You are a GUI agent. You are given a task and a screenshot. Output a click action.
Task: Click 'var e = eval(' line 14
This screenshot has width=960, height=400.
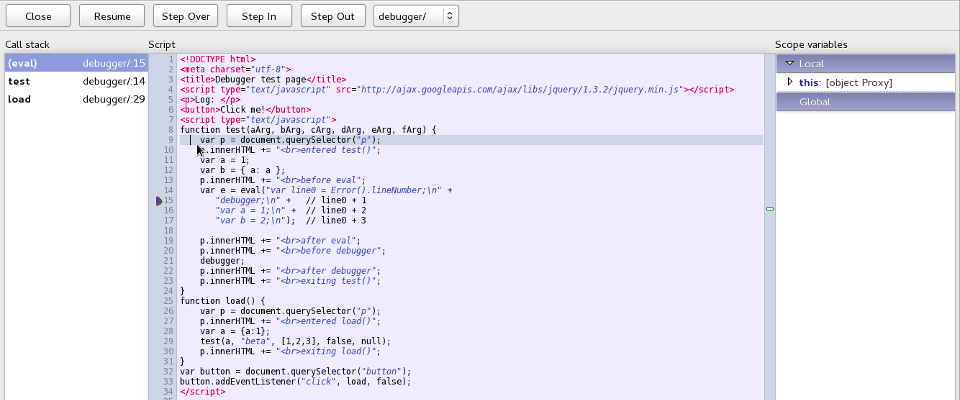(x=326, y=191)
